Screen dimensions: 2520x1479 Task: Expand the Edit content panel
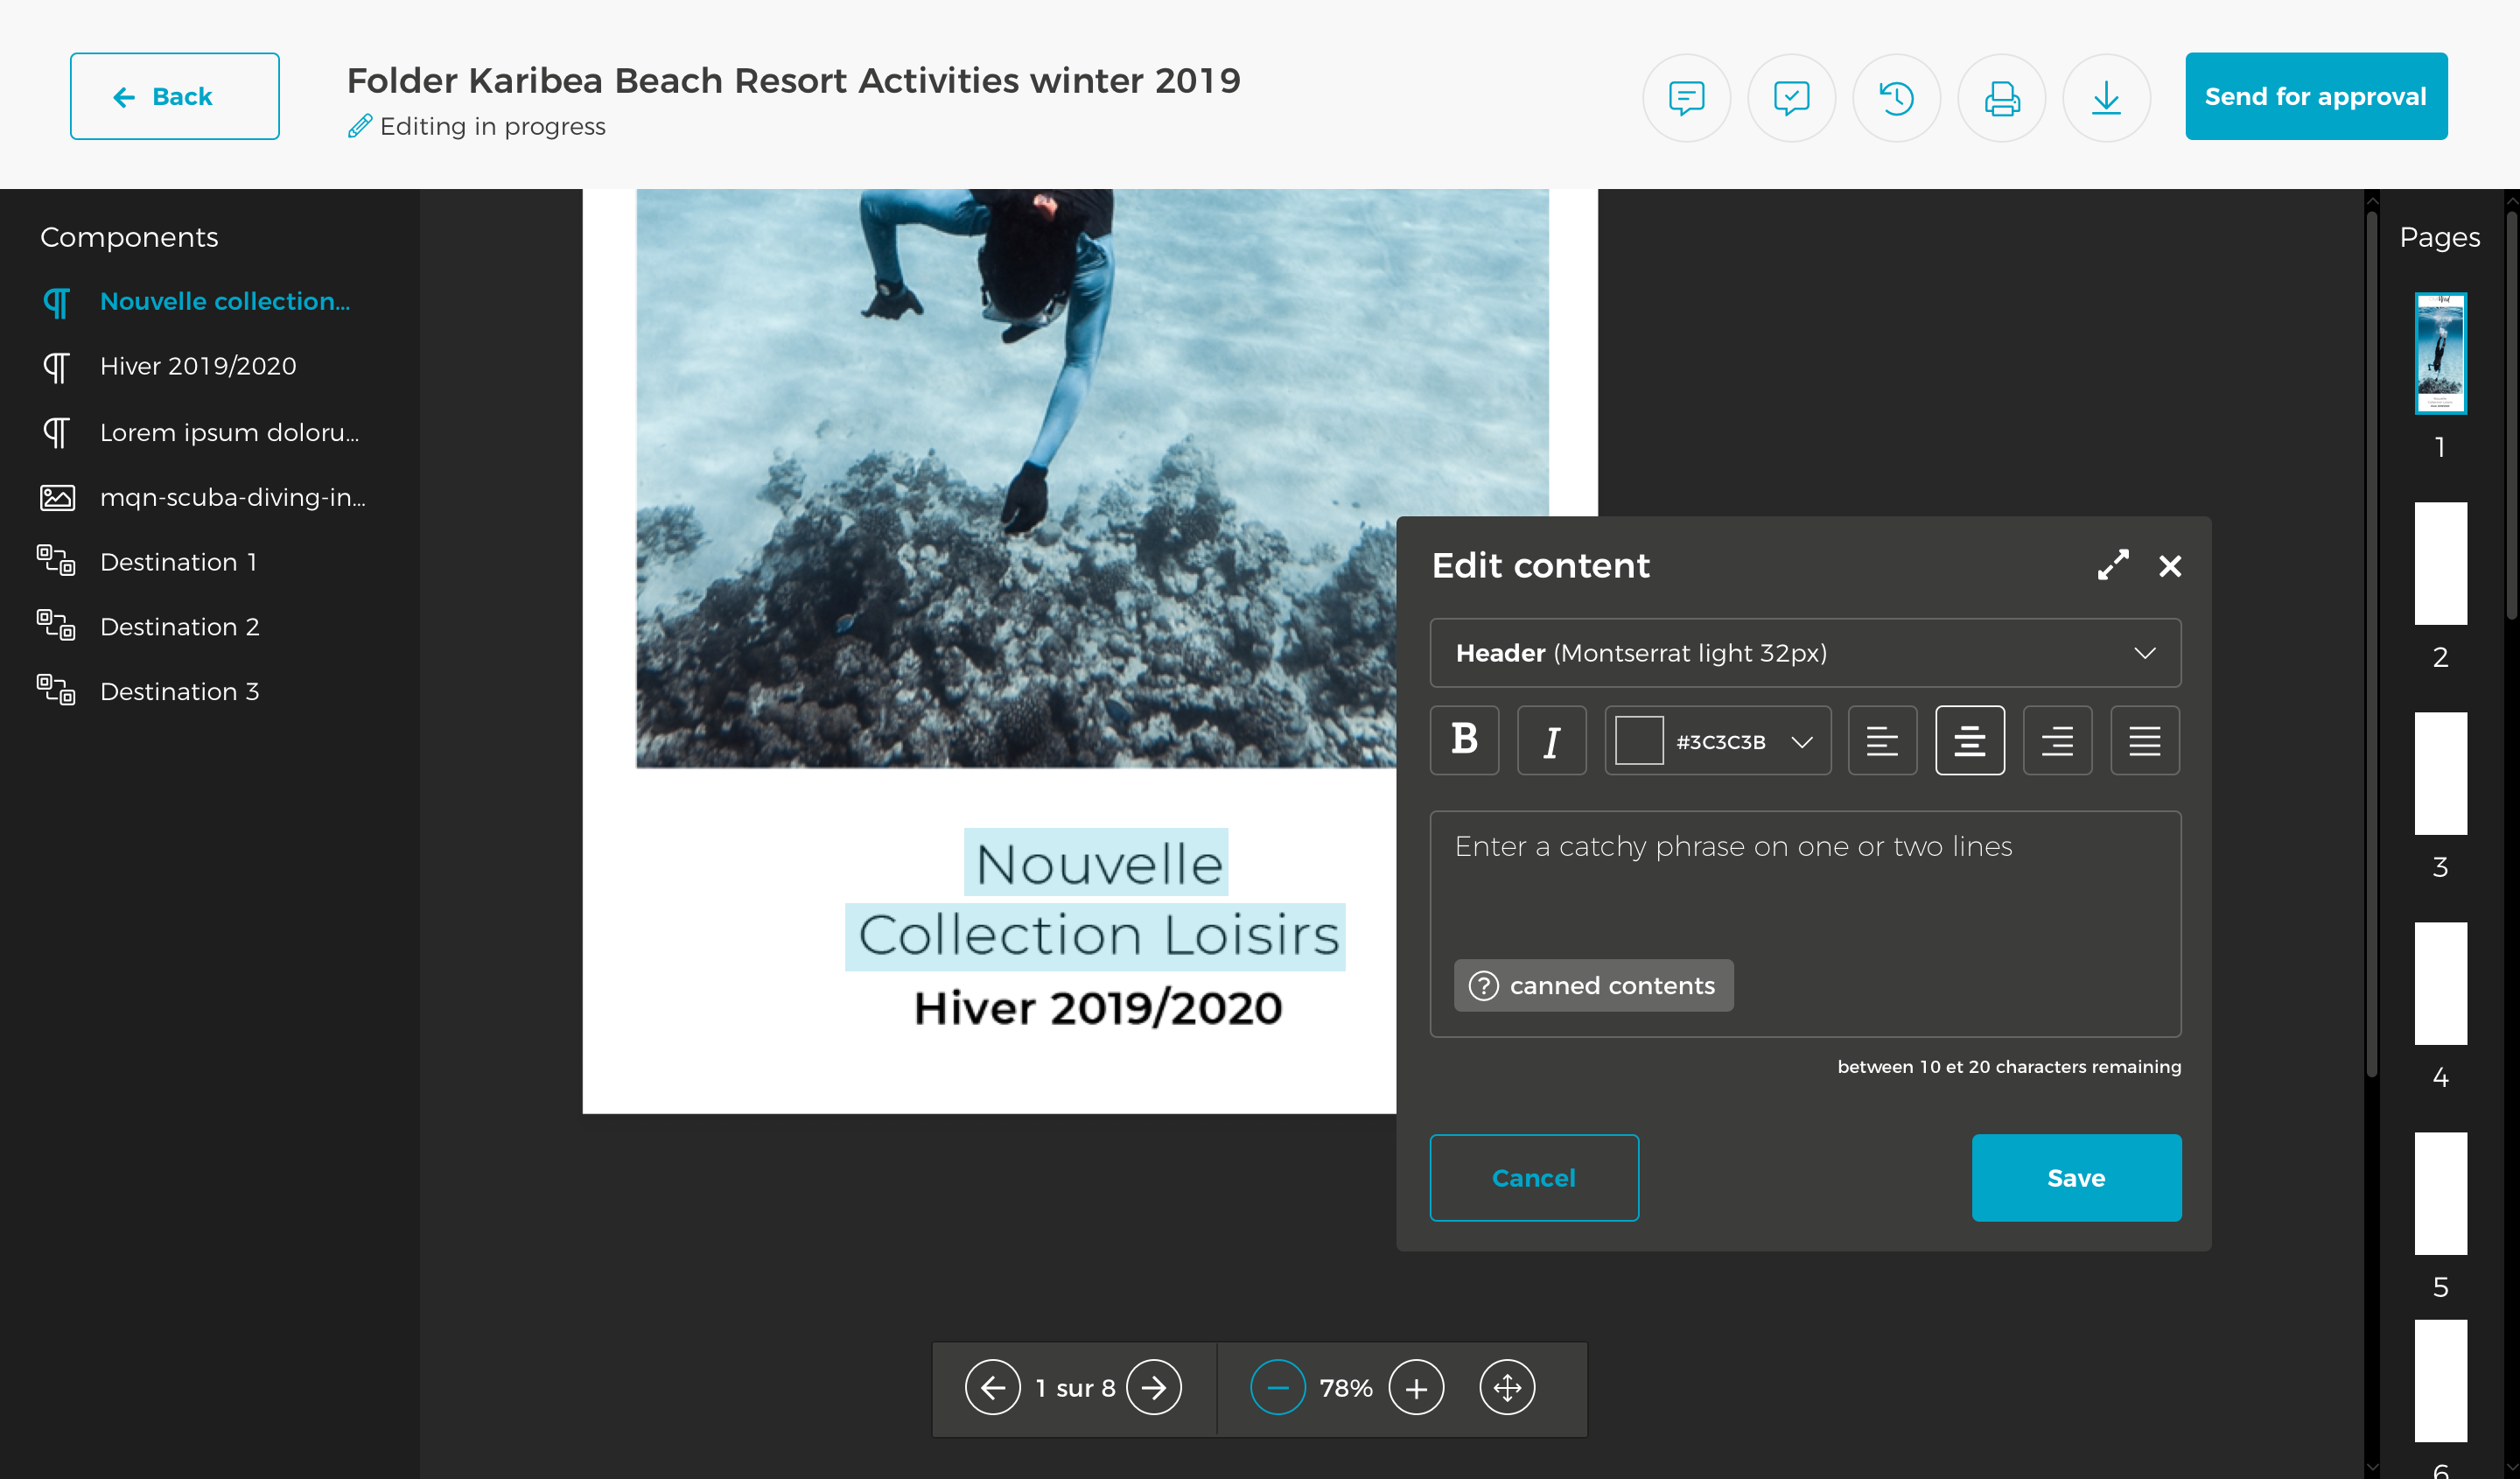(x=2112, y=565)
